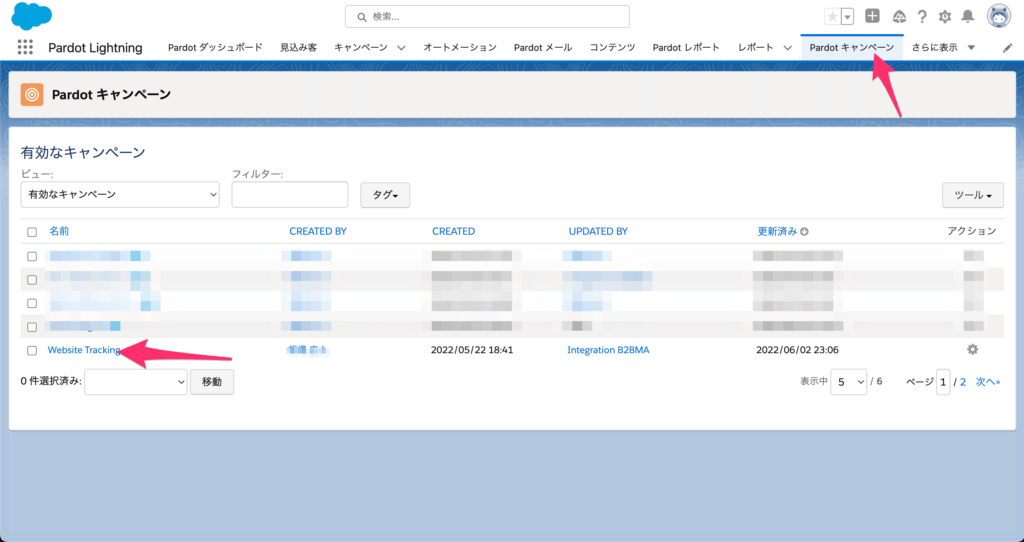Open the favorites list dropdown arrow
This screenshot has height=542, width=1024.
(847, 17)
